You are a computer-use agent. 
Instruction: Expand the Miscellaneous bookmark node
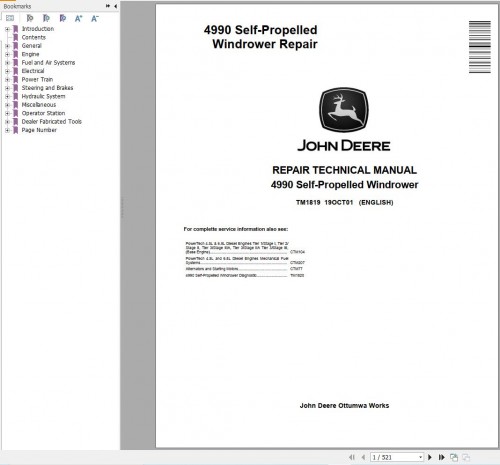7,105
